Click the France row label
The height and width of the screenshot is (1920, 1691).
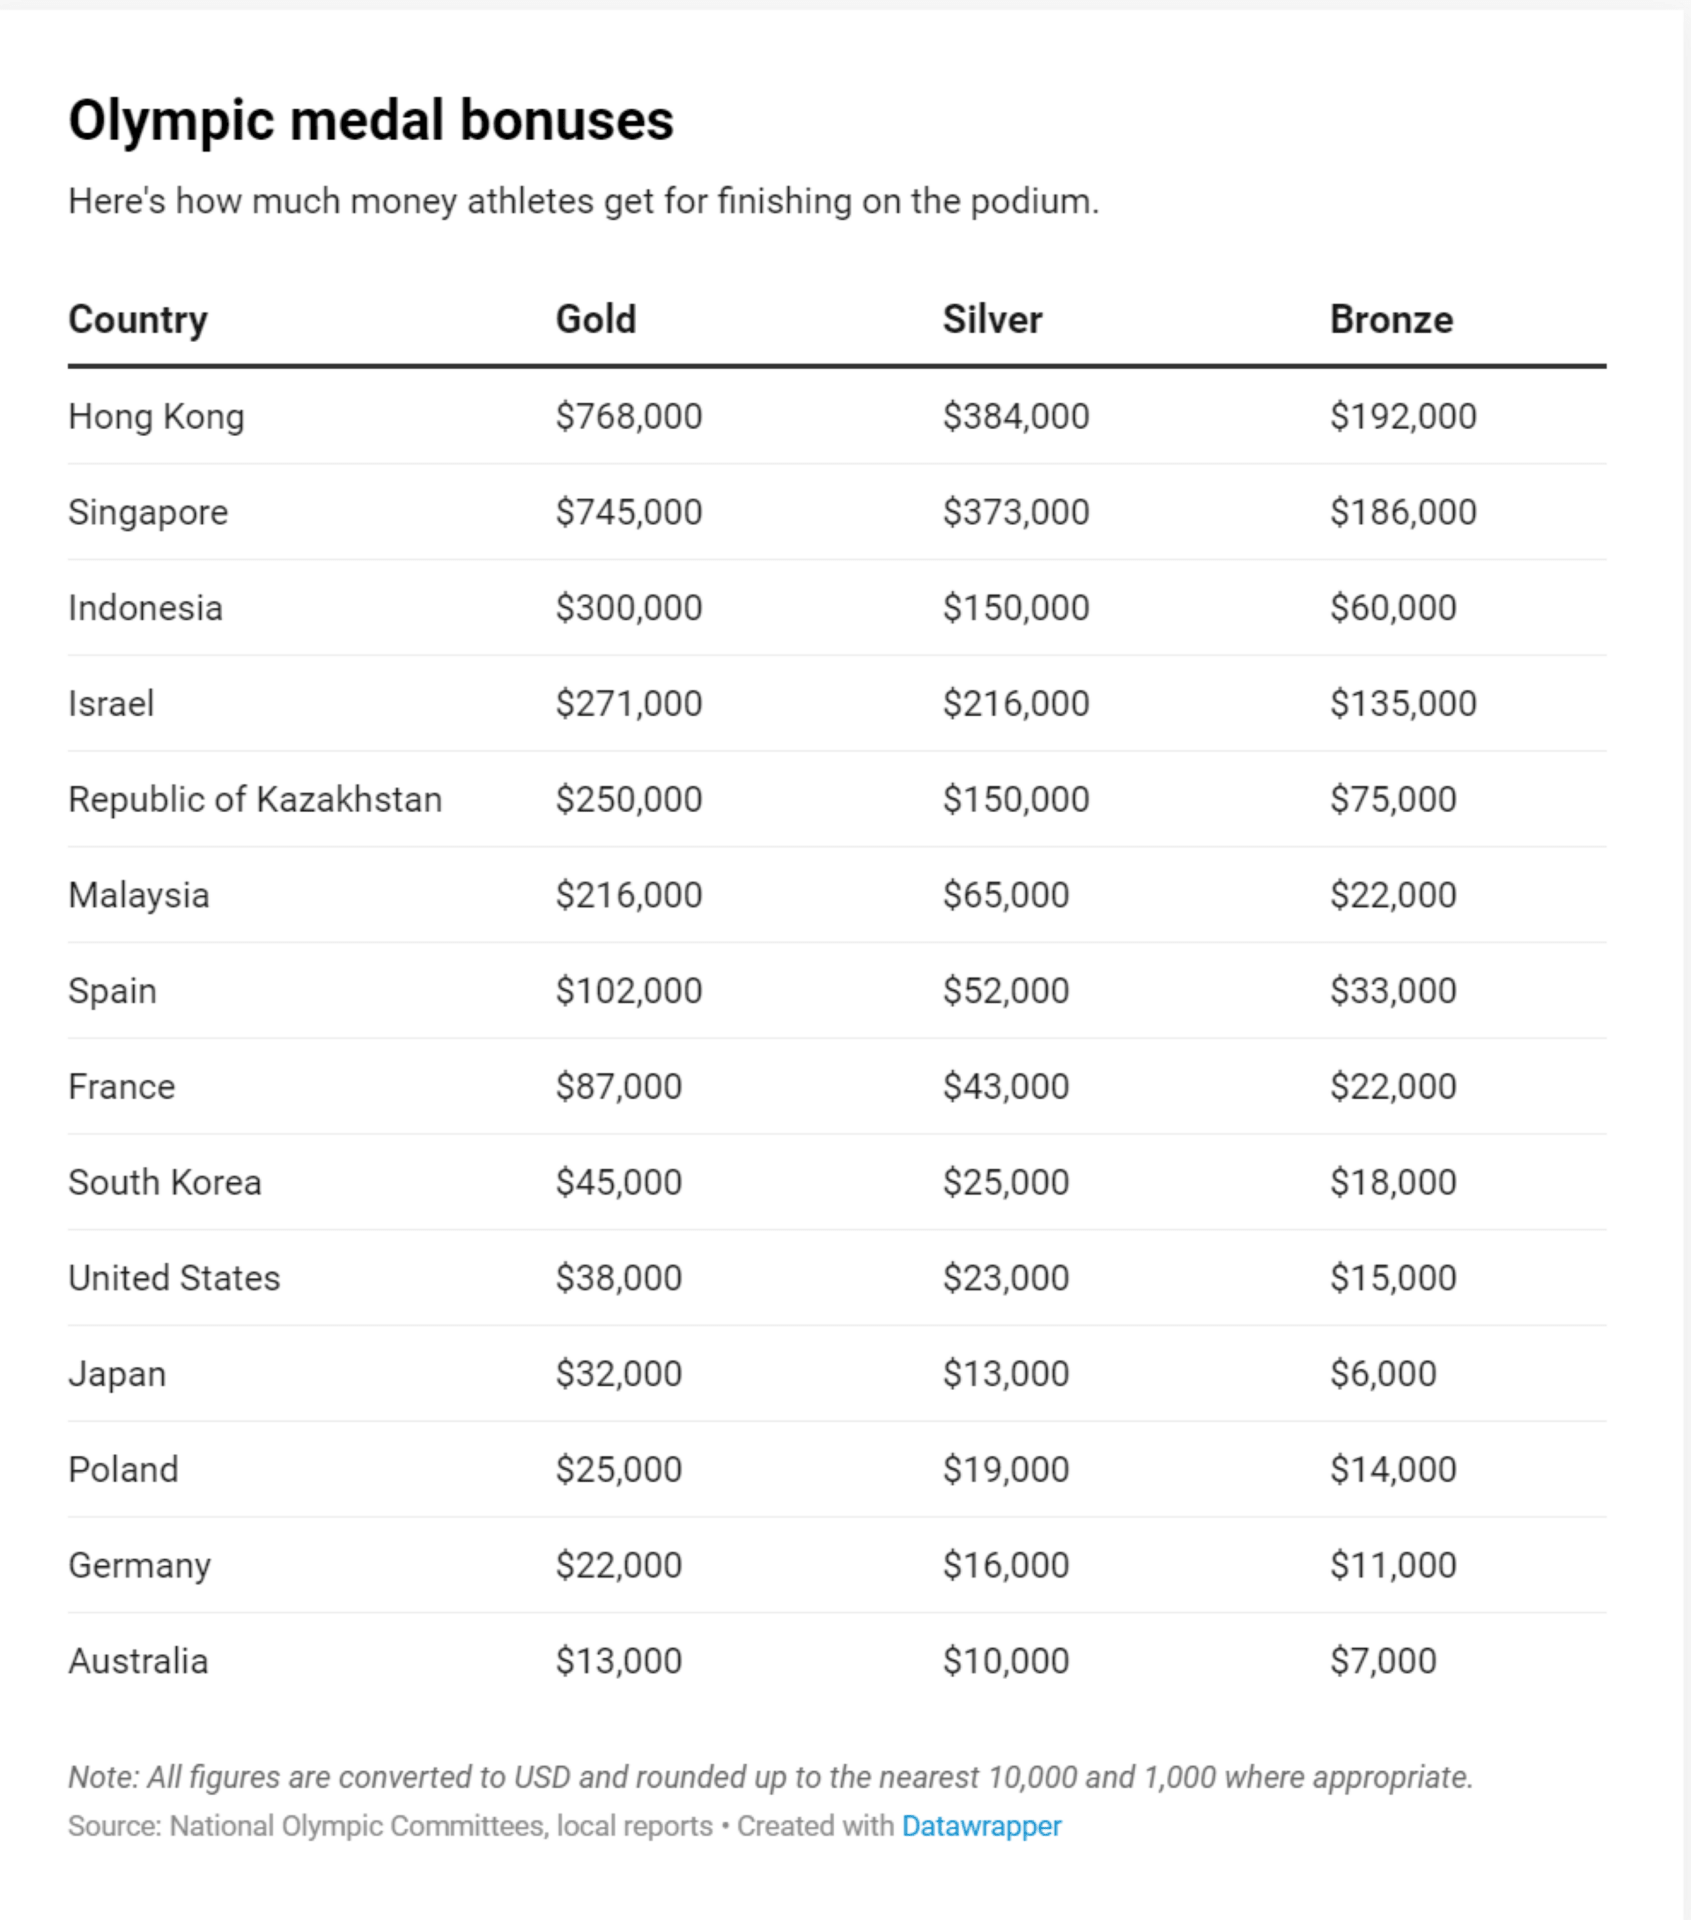click(x=121, y=1087)
